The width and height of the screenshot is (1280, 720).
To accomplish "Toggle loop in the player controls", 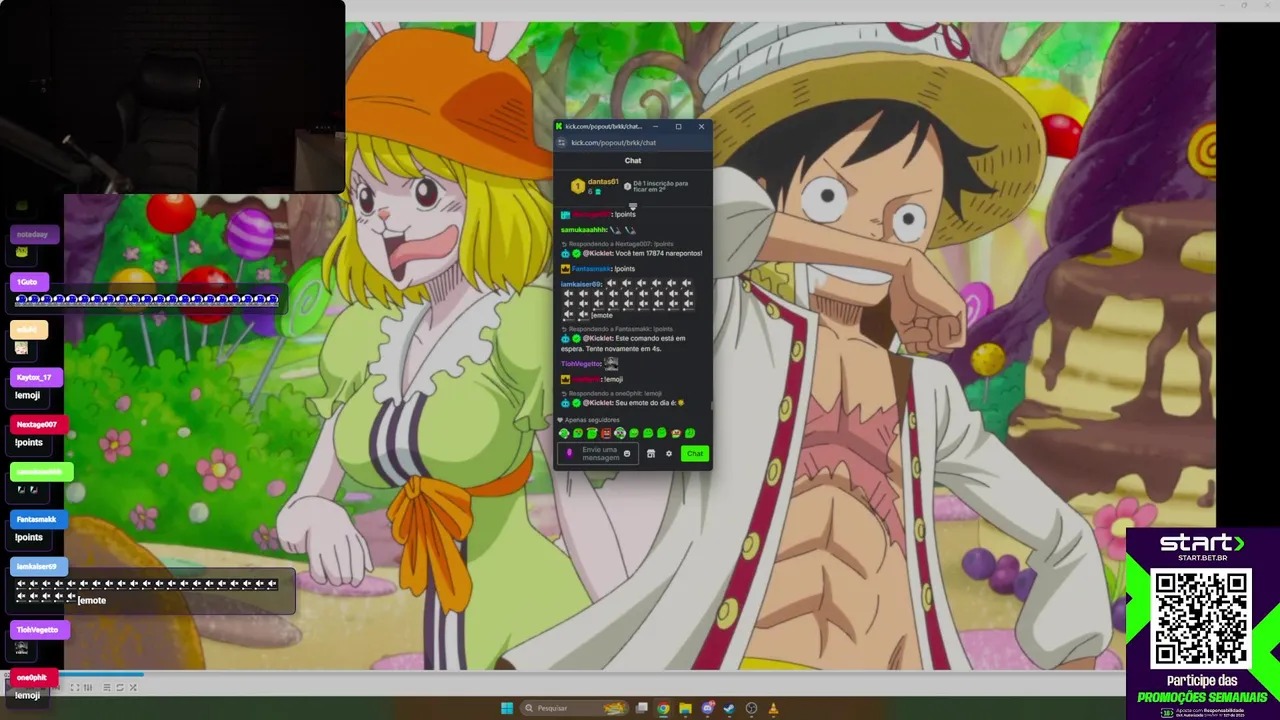I will click(120, 687).
